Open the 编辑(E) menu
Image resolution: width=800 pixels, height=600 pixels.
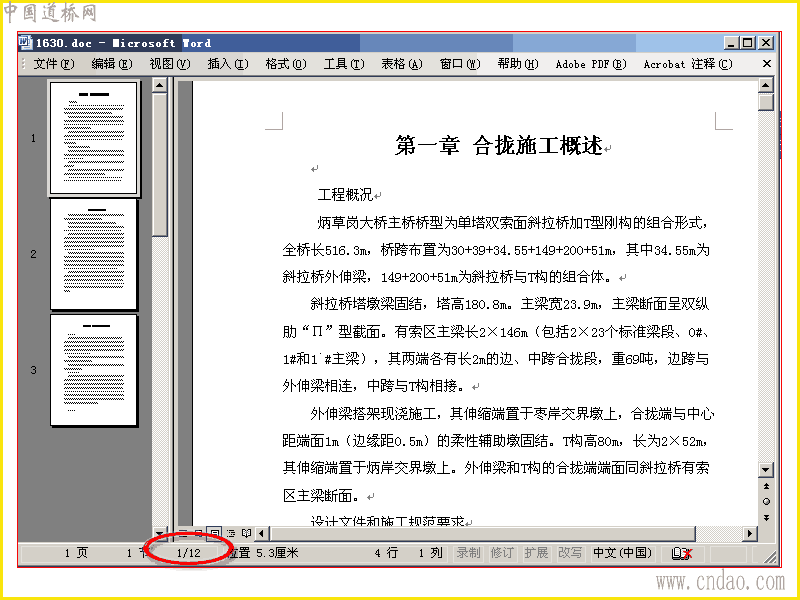click(112, 64)
